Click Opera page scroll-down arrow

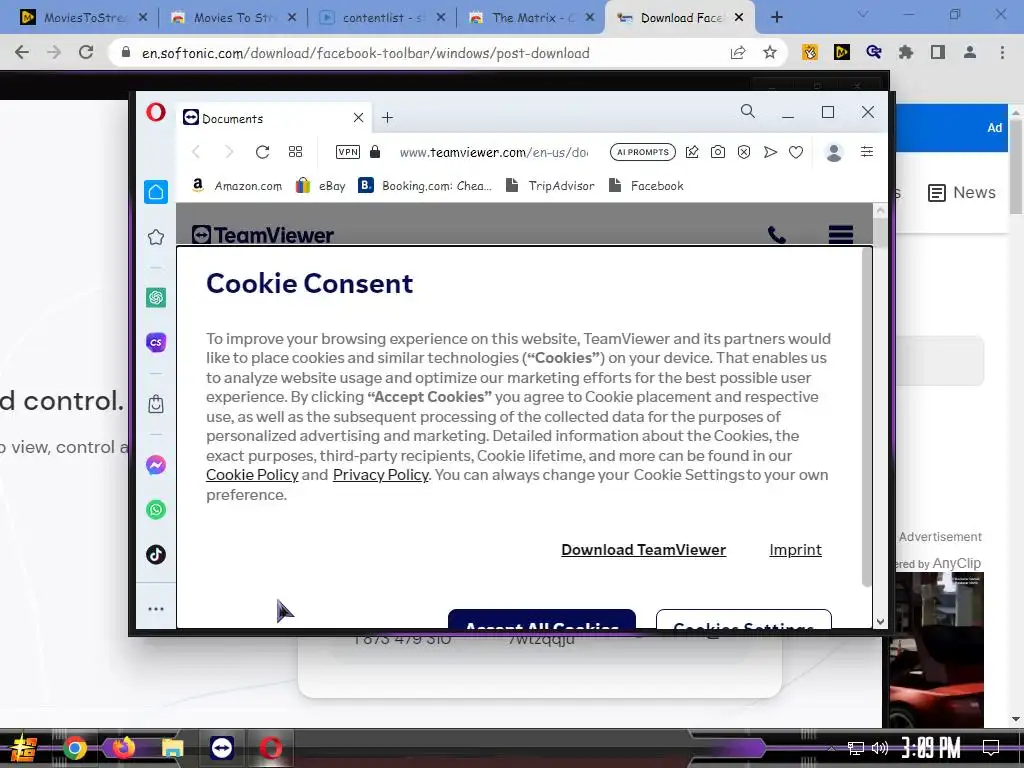880,622
